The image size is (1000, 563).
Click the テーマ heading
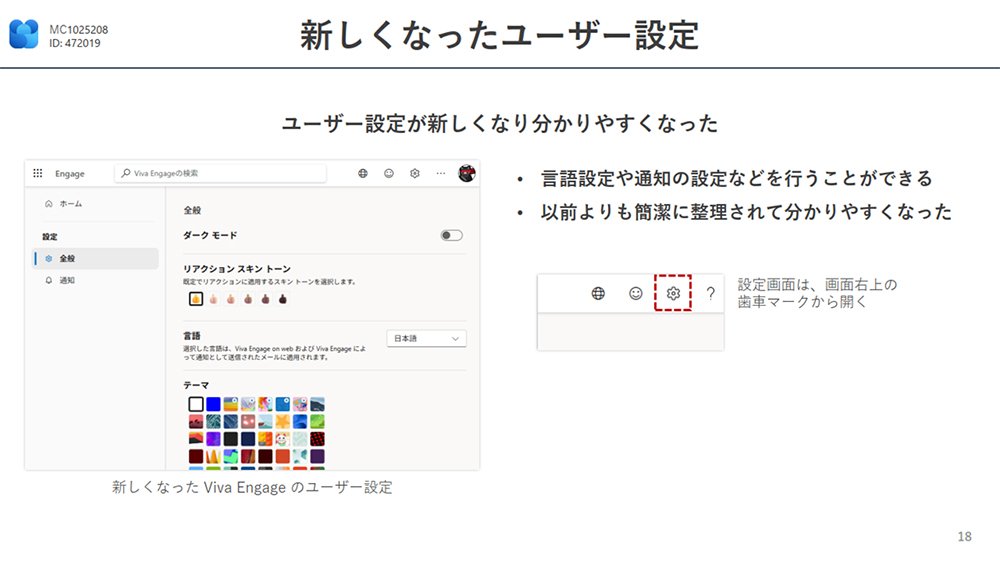[196, 385]
